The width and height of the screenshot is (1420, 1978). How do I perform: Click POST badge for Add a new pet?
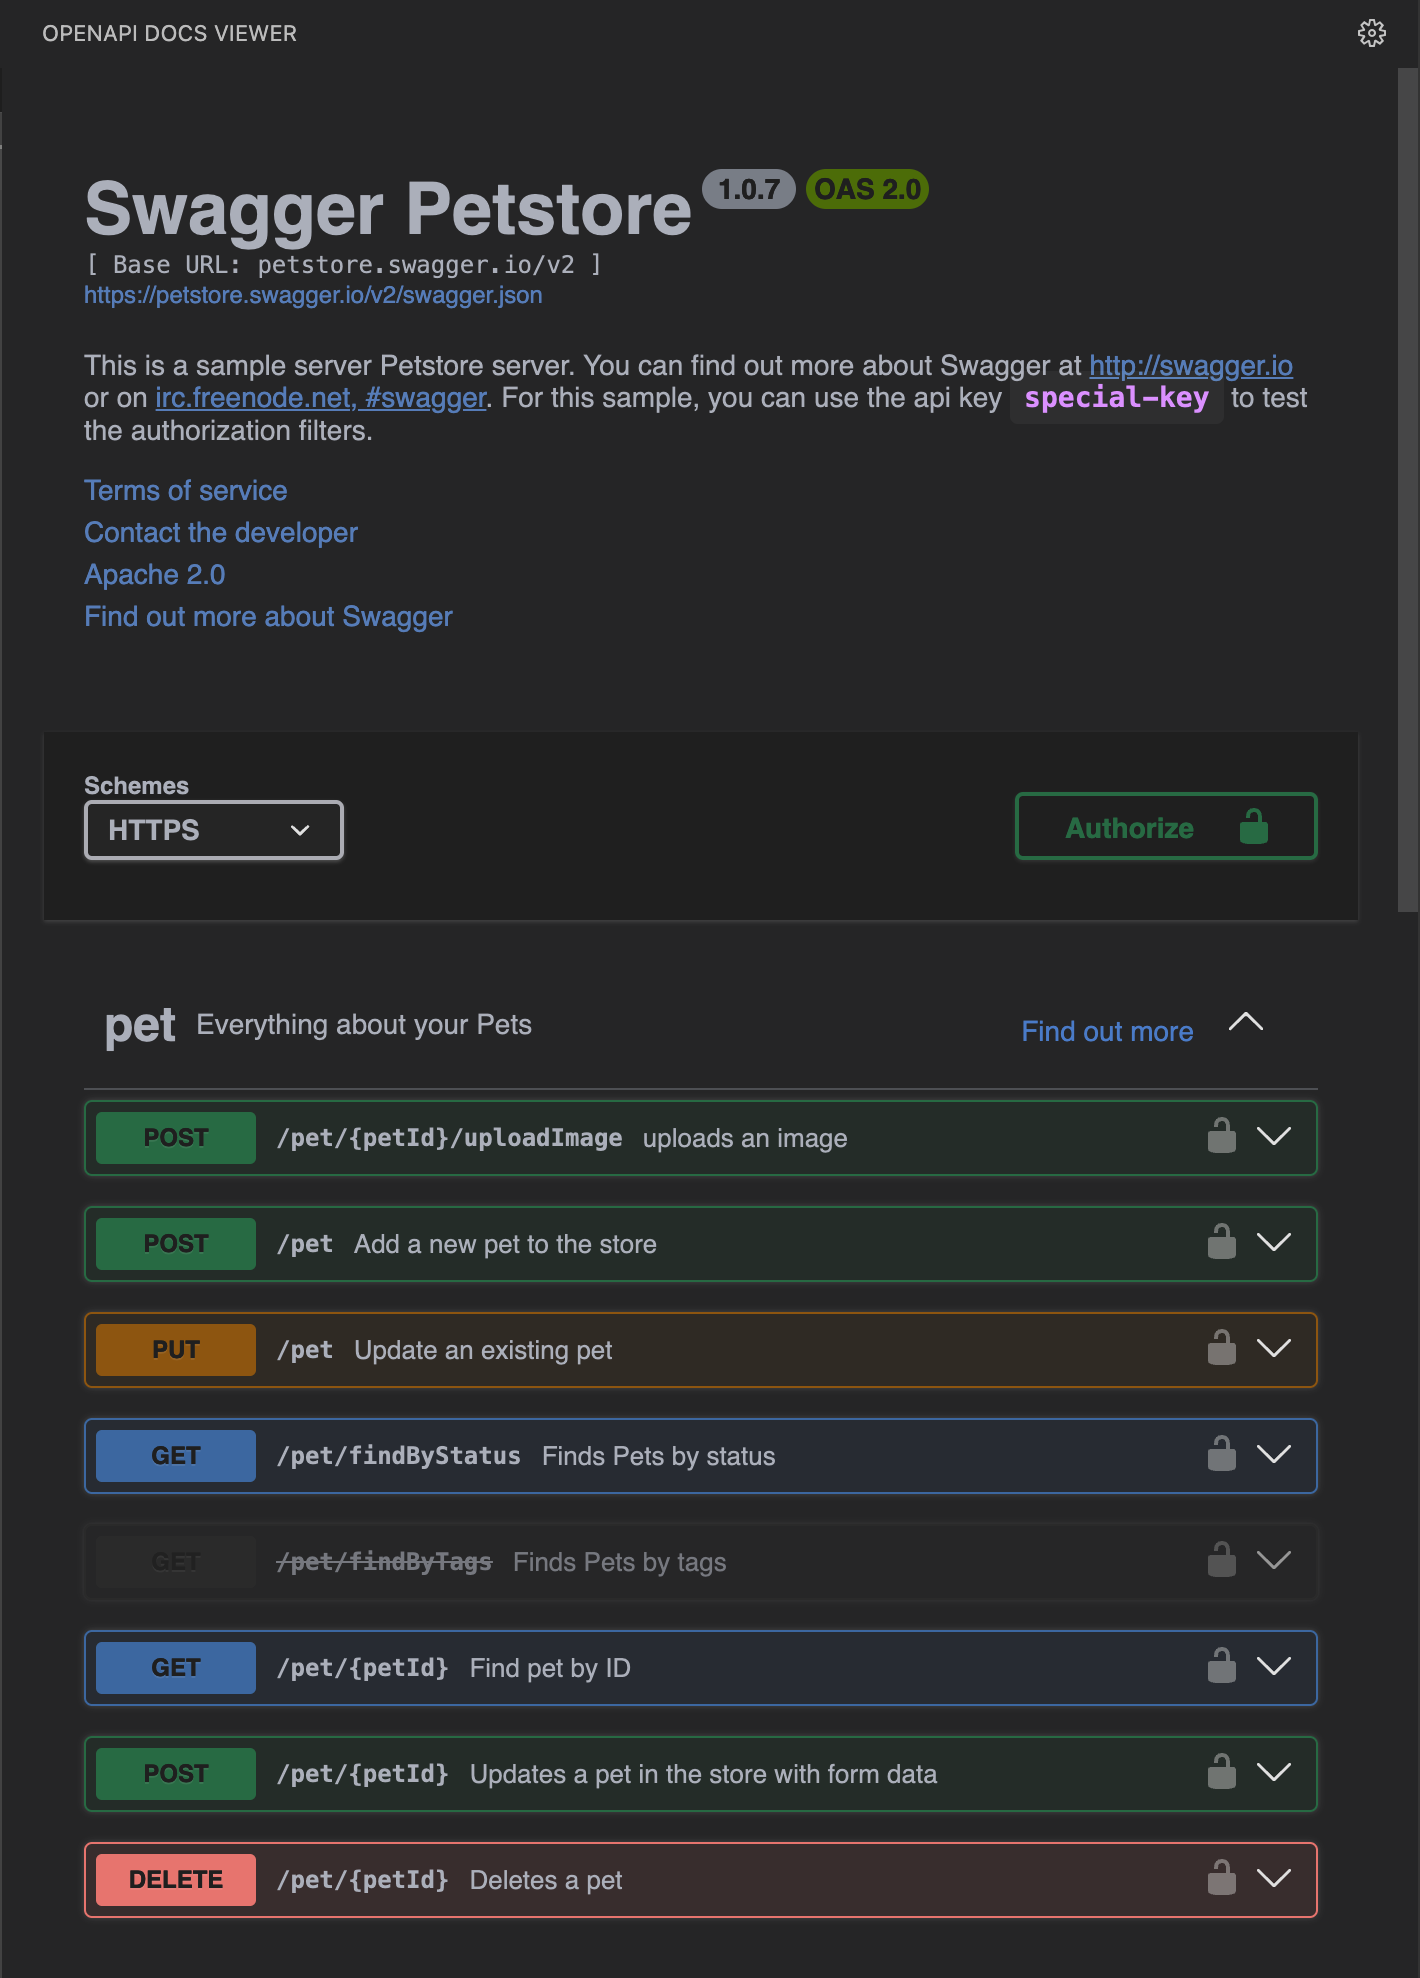click(x=176, y=1244)
